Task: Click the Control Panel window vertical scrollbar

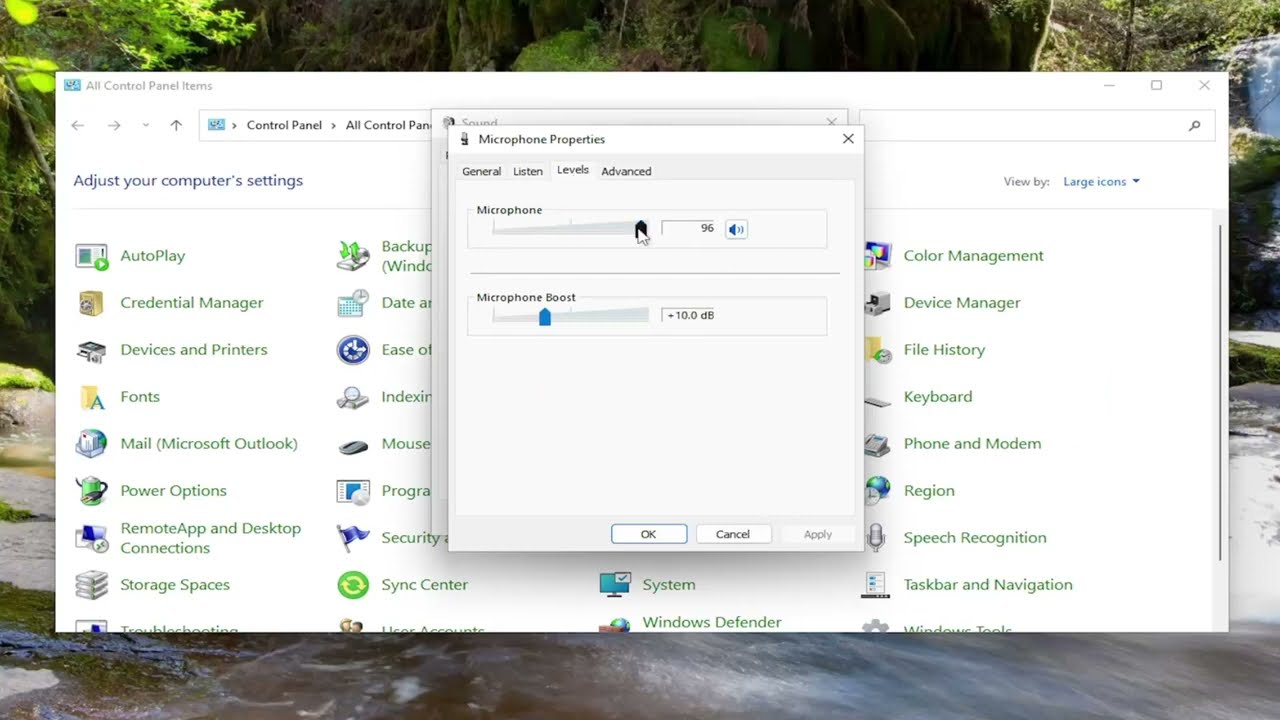Action: coord(1221,392)
